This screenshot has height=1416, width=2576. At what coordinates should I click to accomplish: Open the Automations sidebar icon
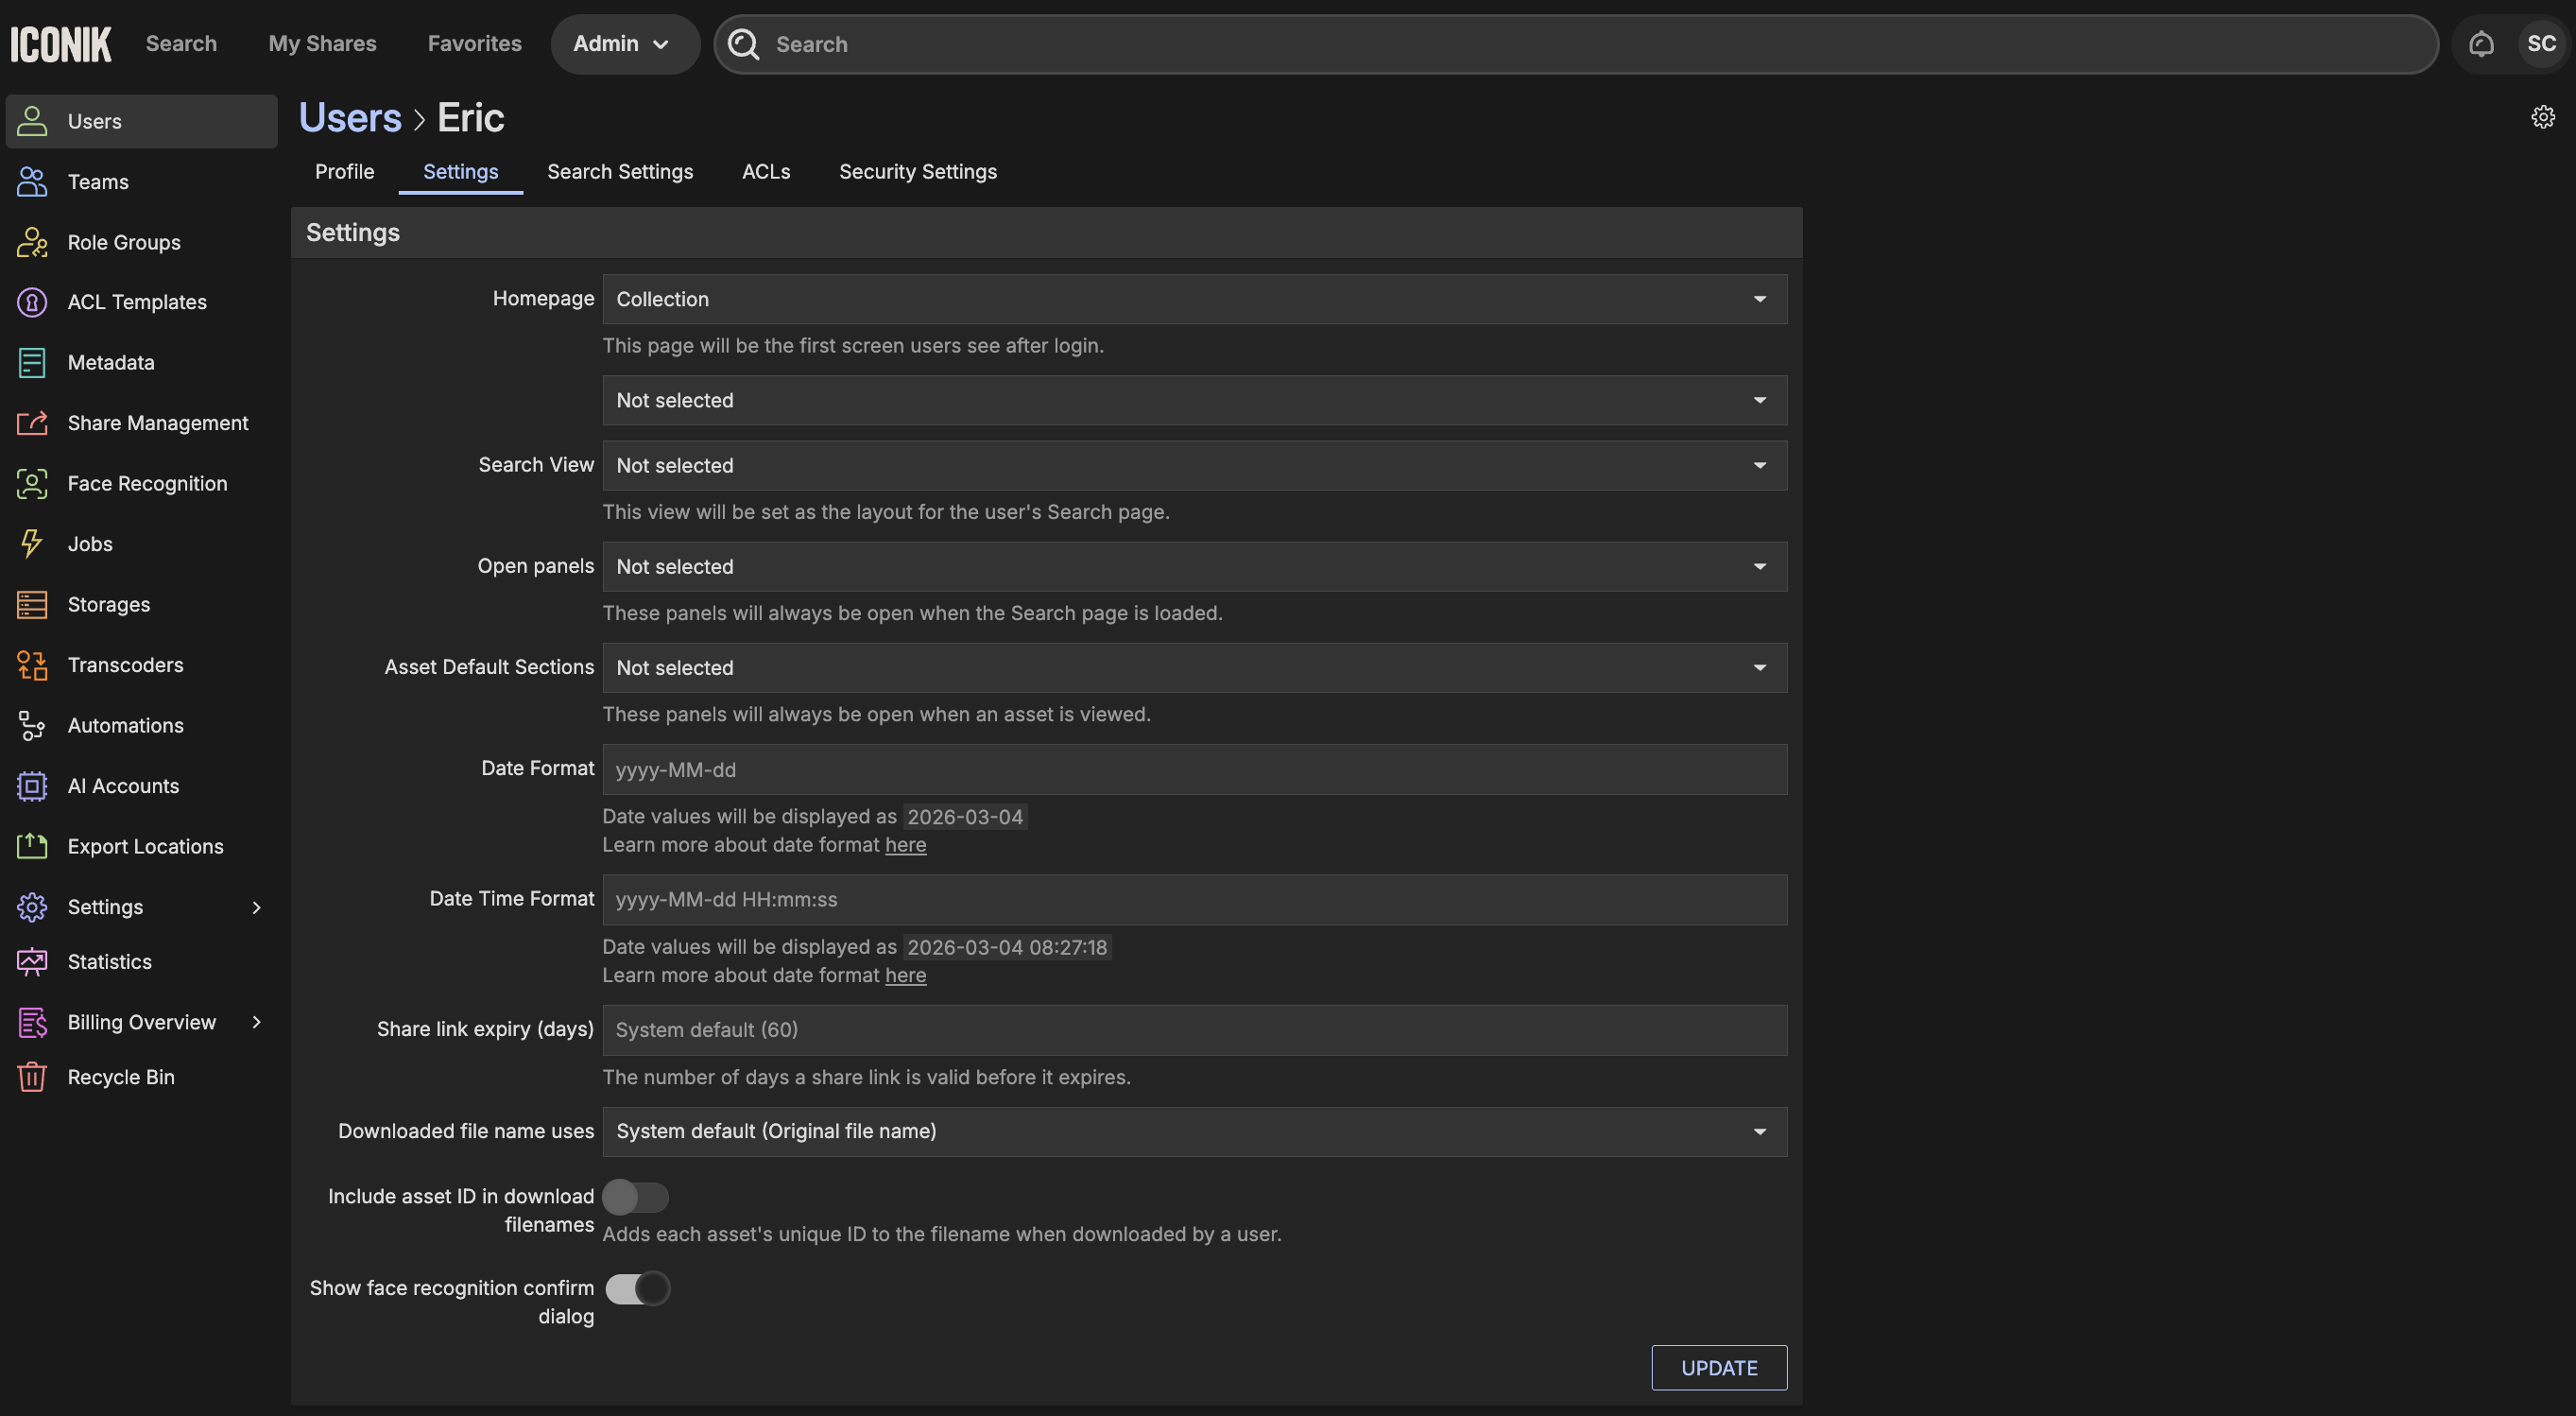32,726
